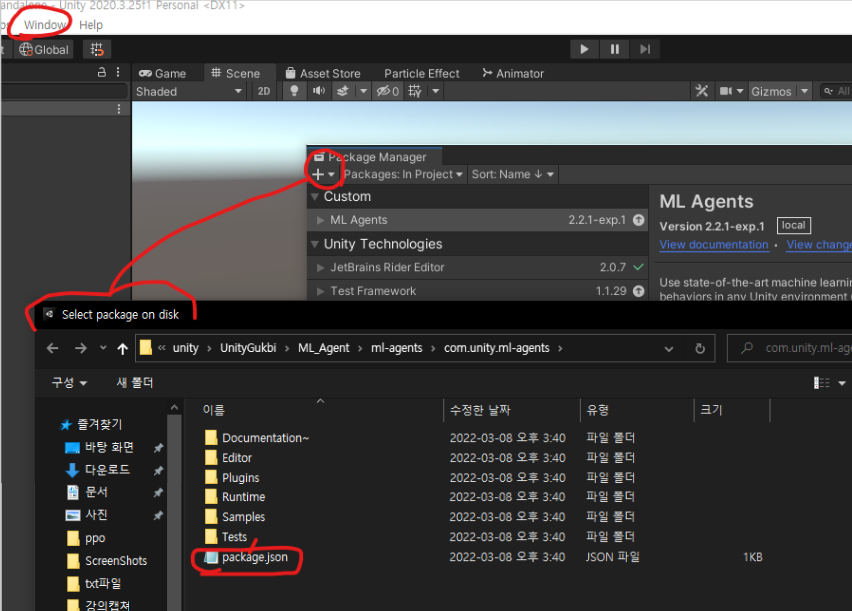Image resolution: width=852 pixels, height=611 pixels.
Task: Open the Packages: In Project dropdown
Action: tap(403, 174)
